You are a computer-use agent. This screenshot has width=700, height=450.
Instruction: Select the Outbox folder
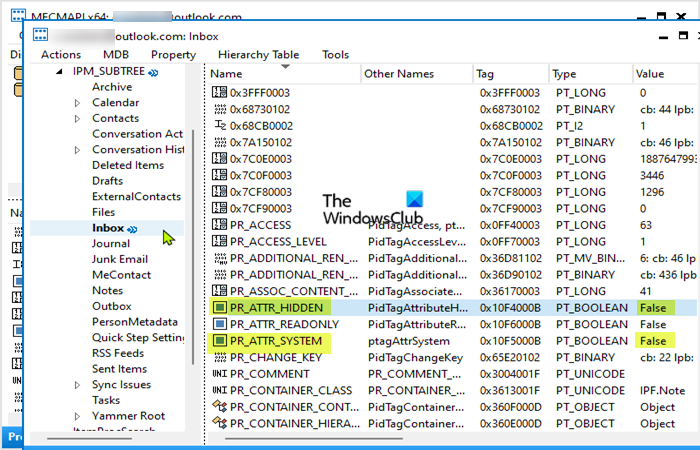point(112,306)
